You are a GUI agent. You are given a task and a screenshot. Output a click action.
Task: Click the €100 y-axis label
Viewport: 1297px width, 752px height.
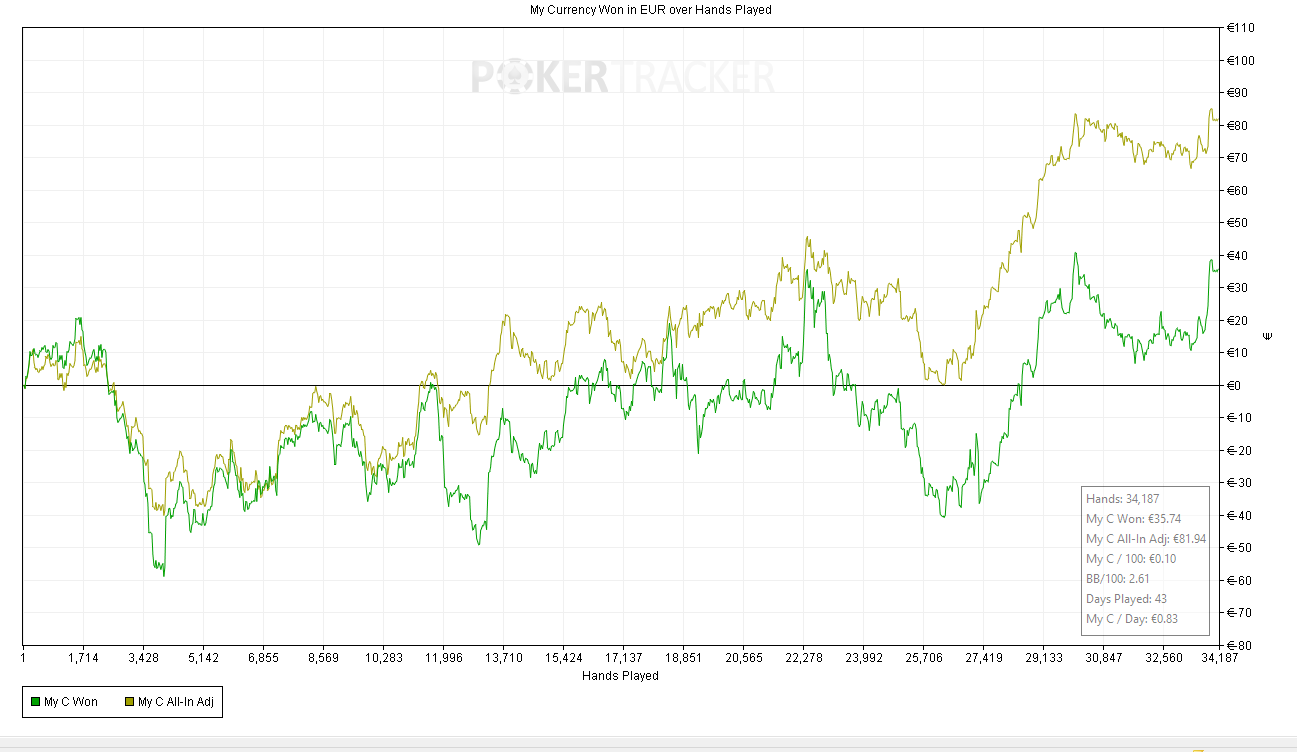coord(1243,60)
